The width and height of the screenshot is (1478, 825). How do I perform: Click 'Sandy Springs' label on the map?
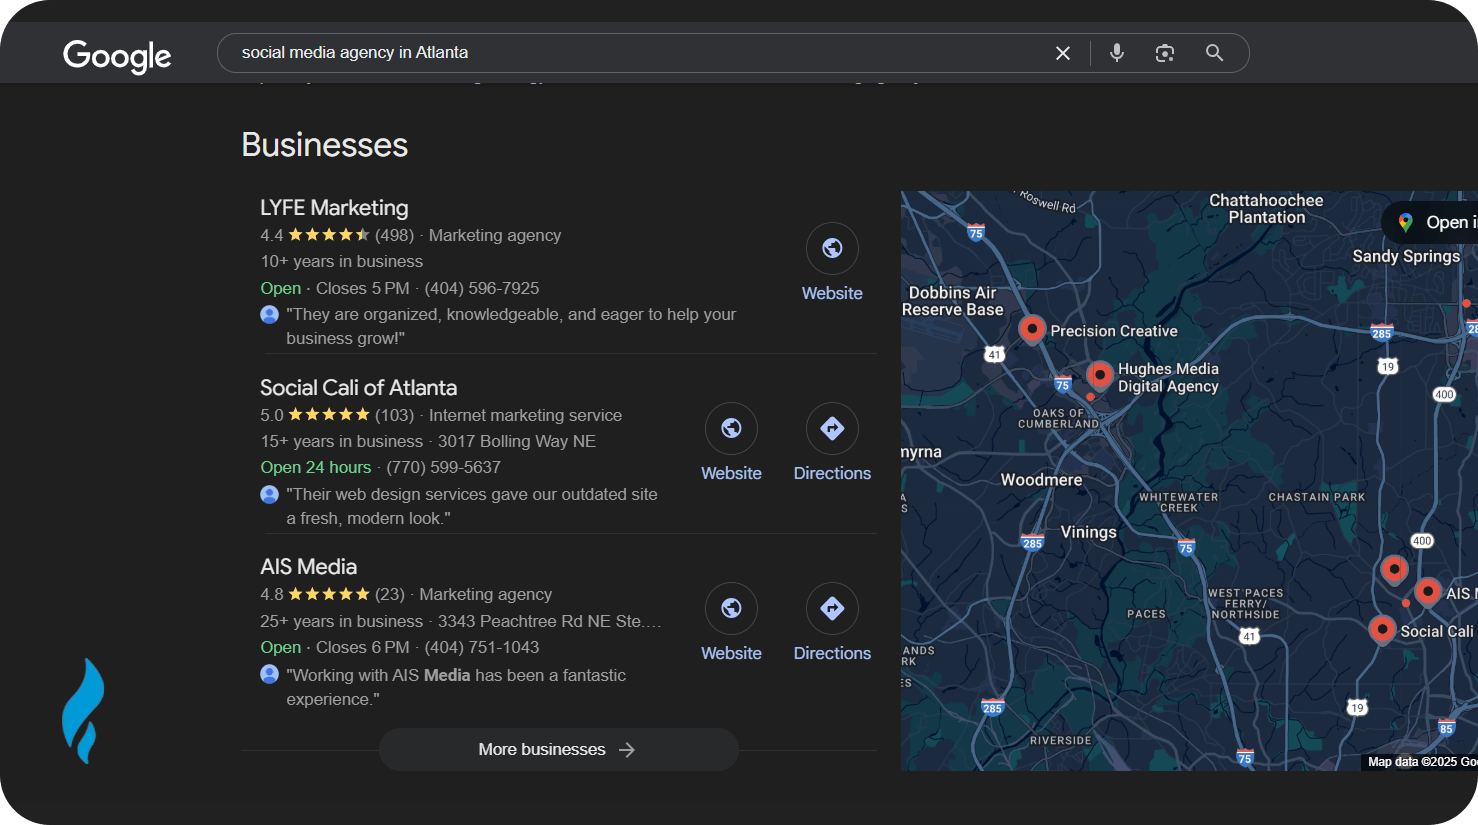tap(1406, 256)
